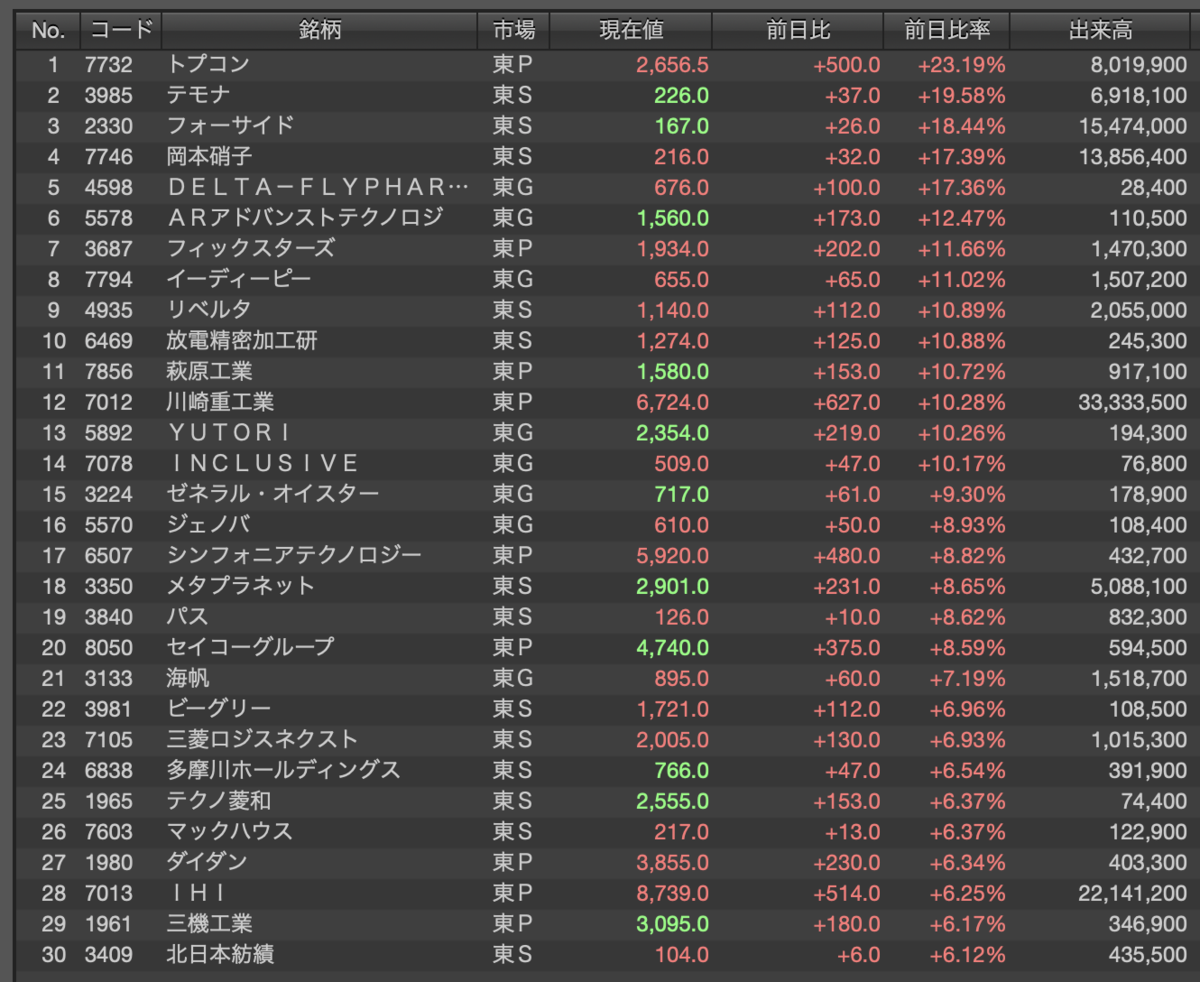1200x982 pixels.
Task: Click the 前日比率 column header
Action: [947, 30]
